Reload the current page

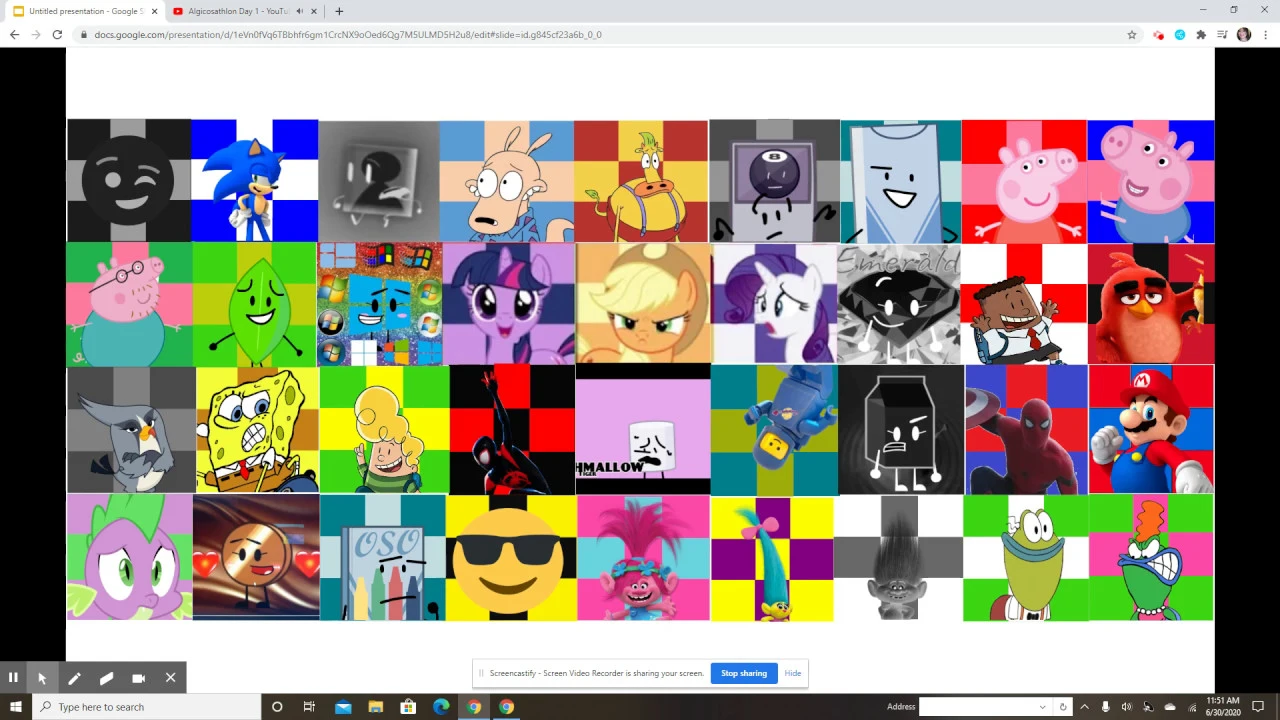coord(57,34)
